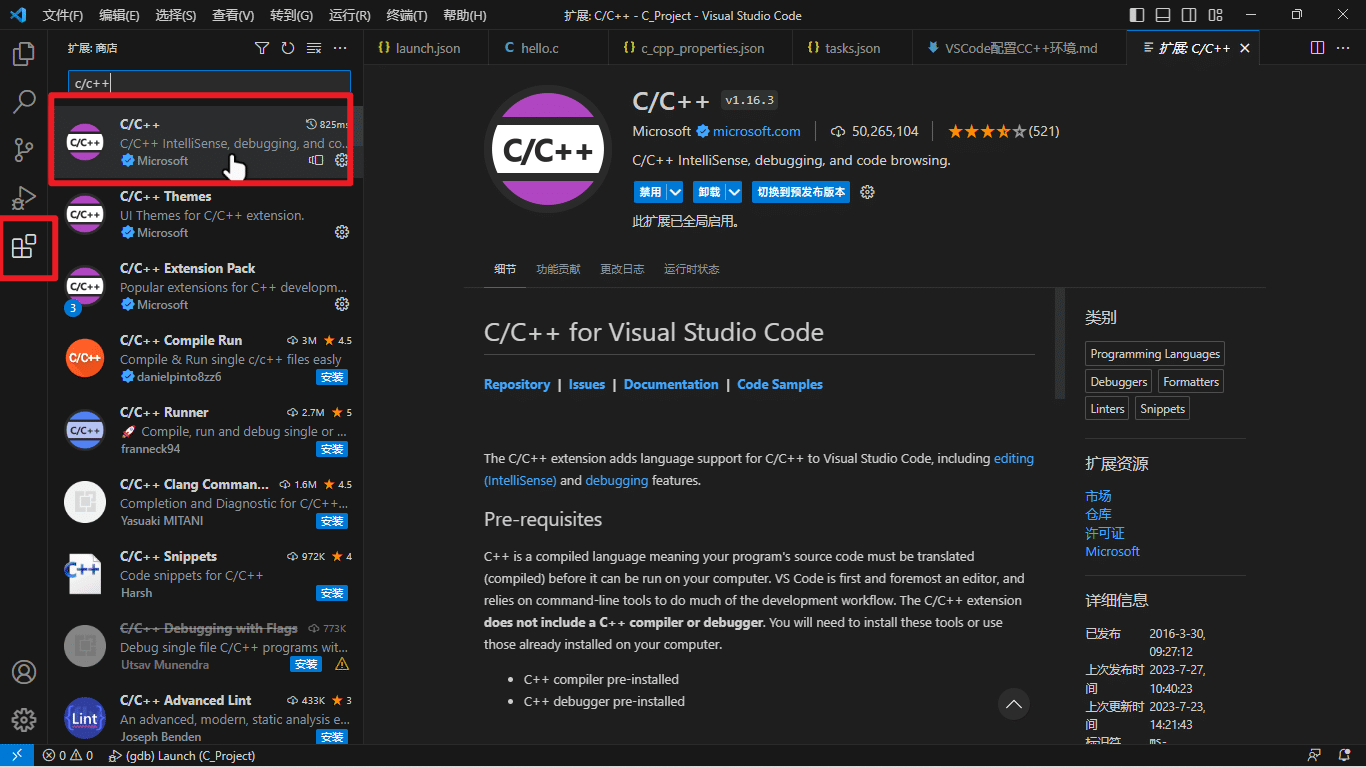Toggle the bottom panel layout button

[x=1163, y=15]
